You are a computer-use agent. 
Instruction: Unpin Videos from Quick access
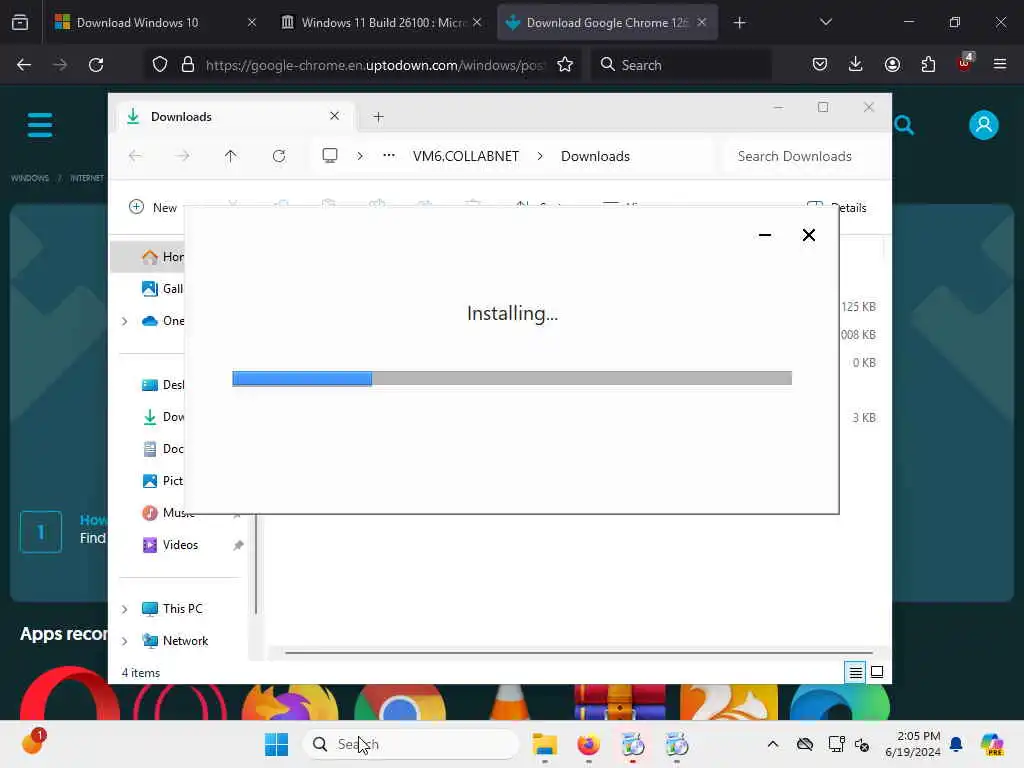coord(238,545)
